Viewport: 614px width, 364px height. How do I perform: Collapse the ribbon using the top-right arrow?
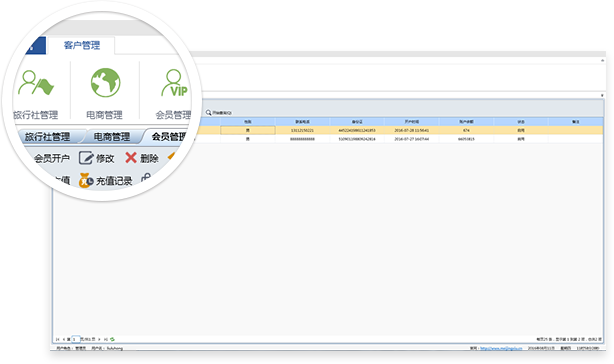coord(603,61)
